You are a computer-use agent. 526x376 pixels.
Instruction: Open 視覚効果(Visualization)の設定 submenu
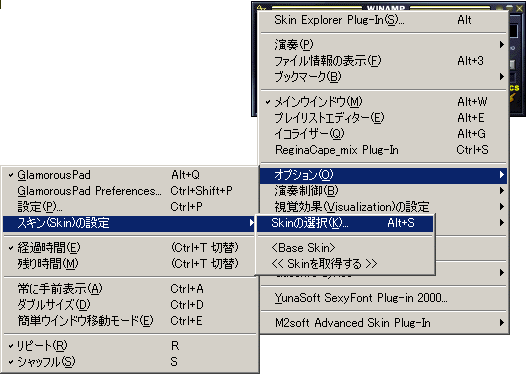tap(383, 207)
